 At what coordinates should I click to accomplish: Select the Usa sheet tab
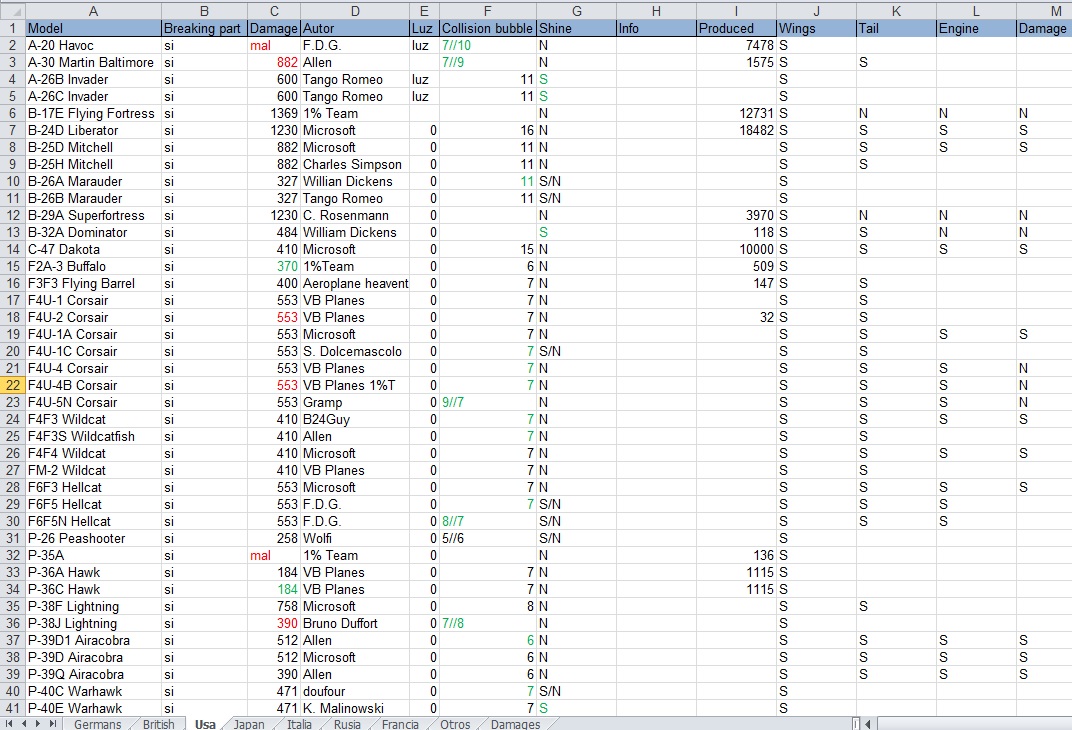coord(205,724)
